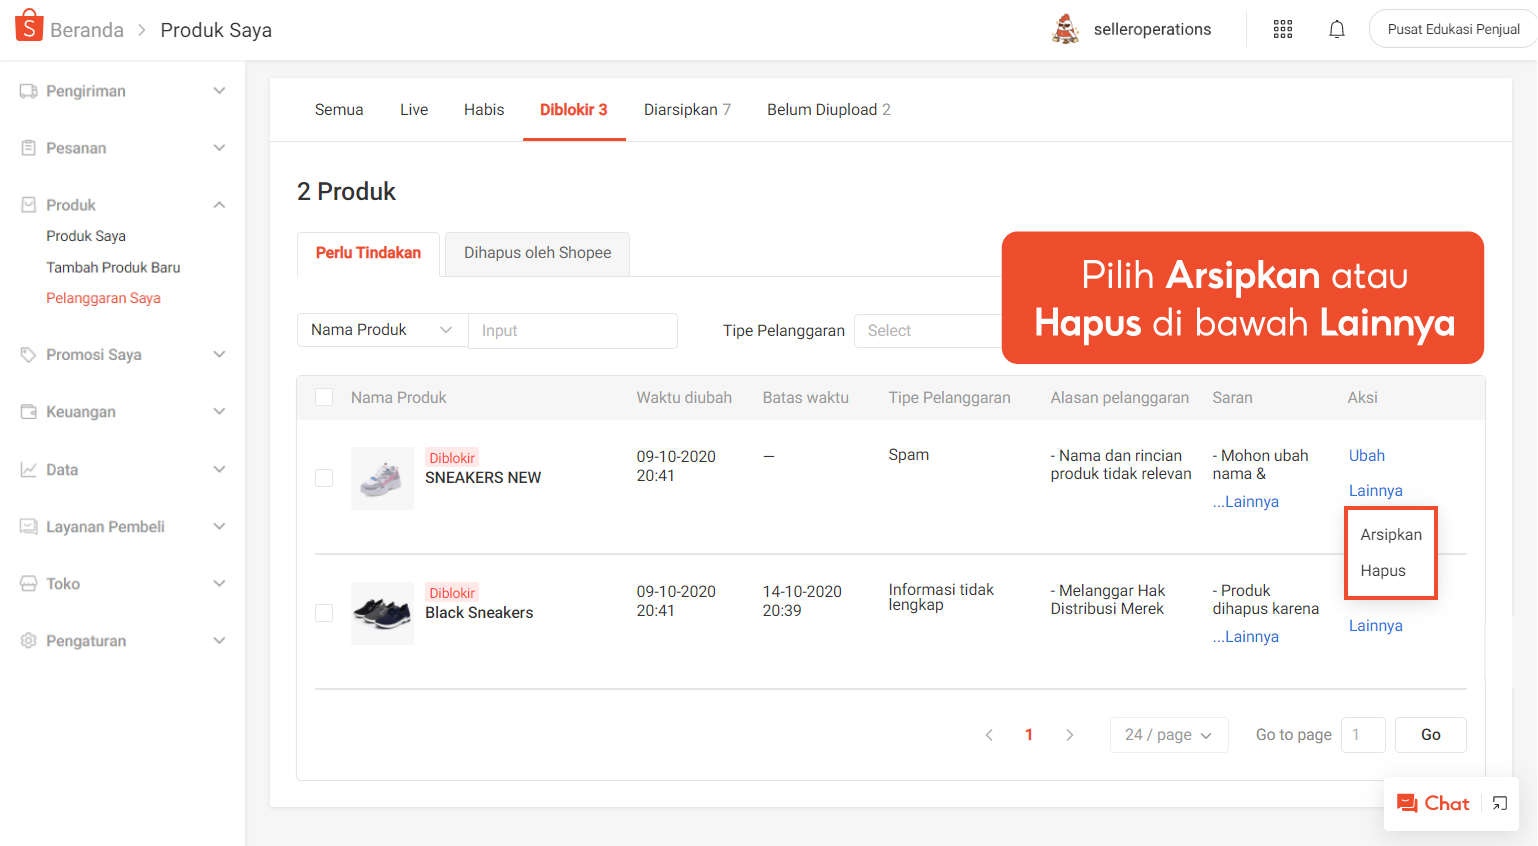The width and height of the screenshot is (1538, 846).
Task: Check the Black Sneakers row checkbox
Action: [324, 613]
